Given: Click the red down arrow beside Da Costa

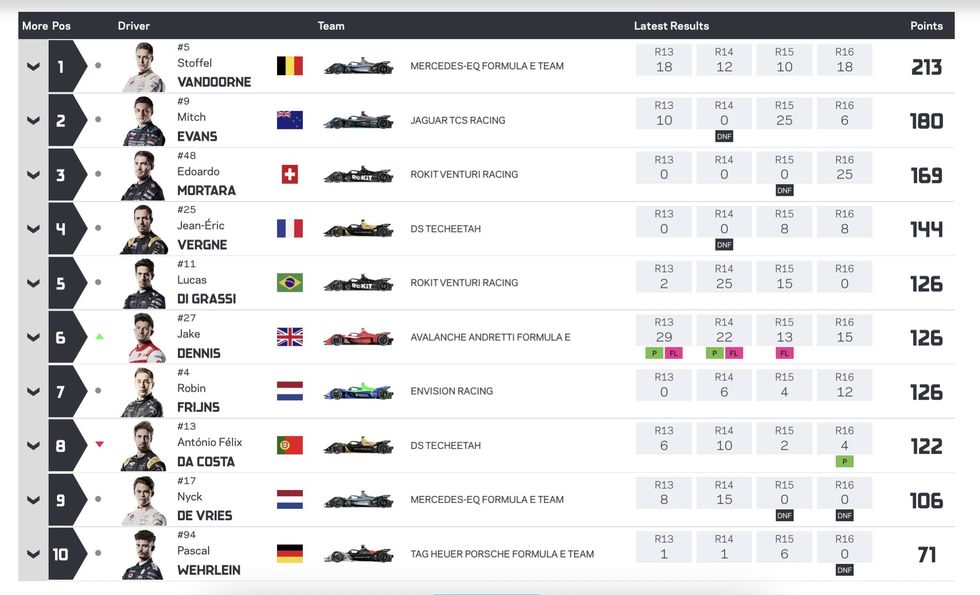Looking at the screenshot, I should point(99,445).
